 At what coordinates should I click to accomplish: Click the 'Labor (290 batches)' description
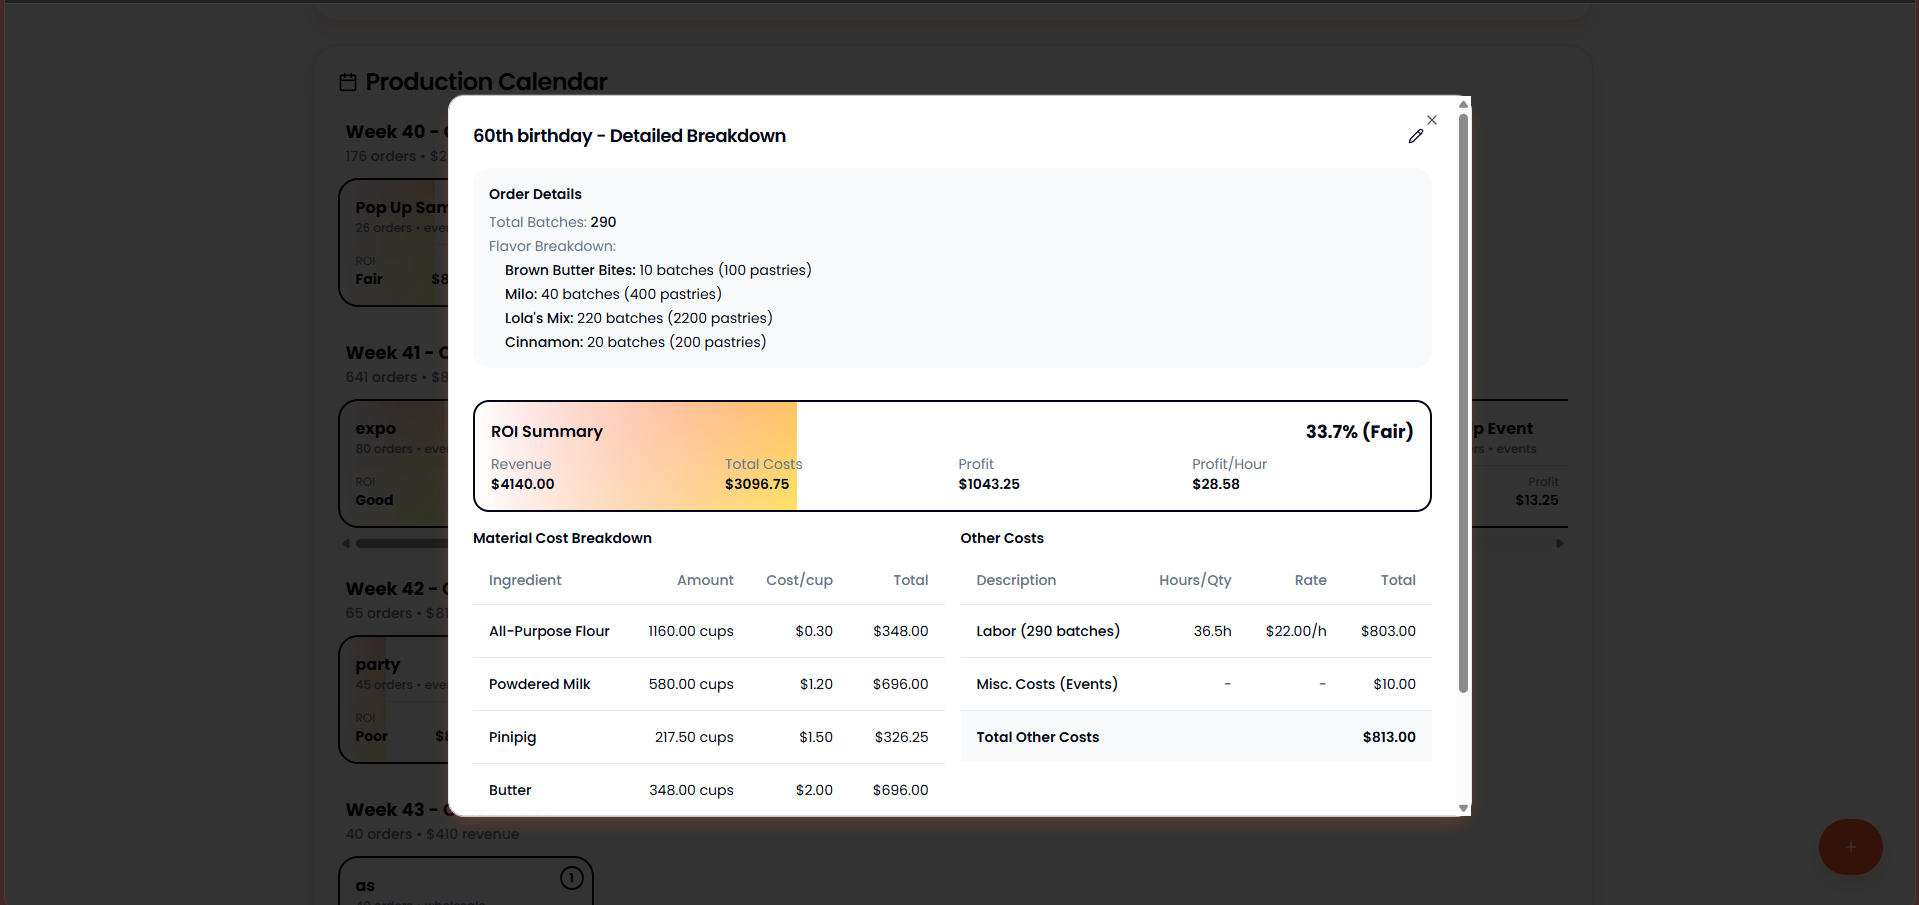(1048, 631)
